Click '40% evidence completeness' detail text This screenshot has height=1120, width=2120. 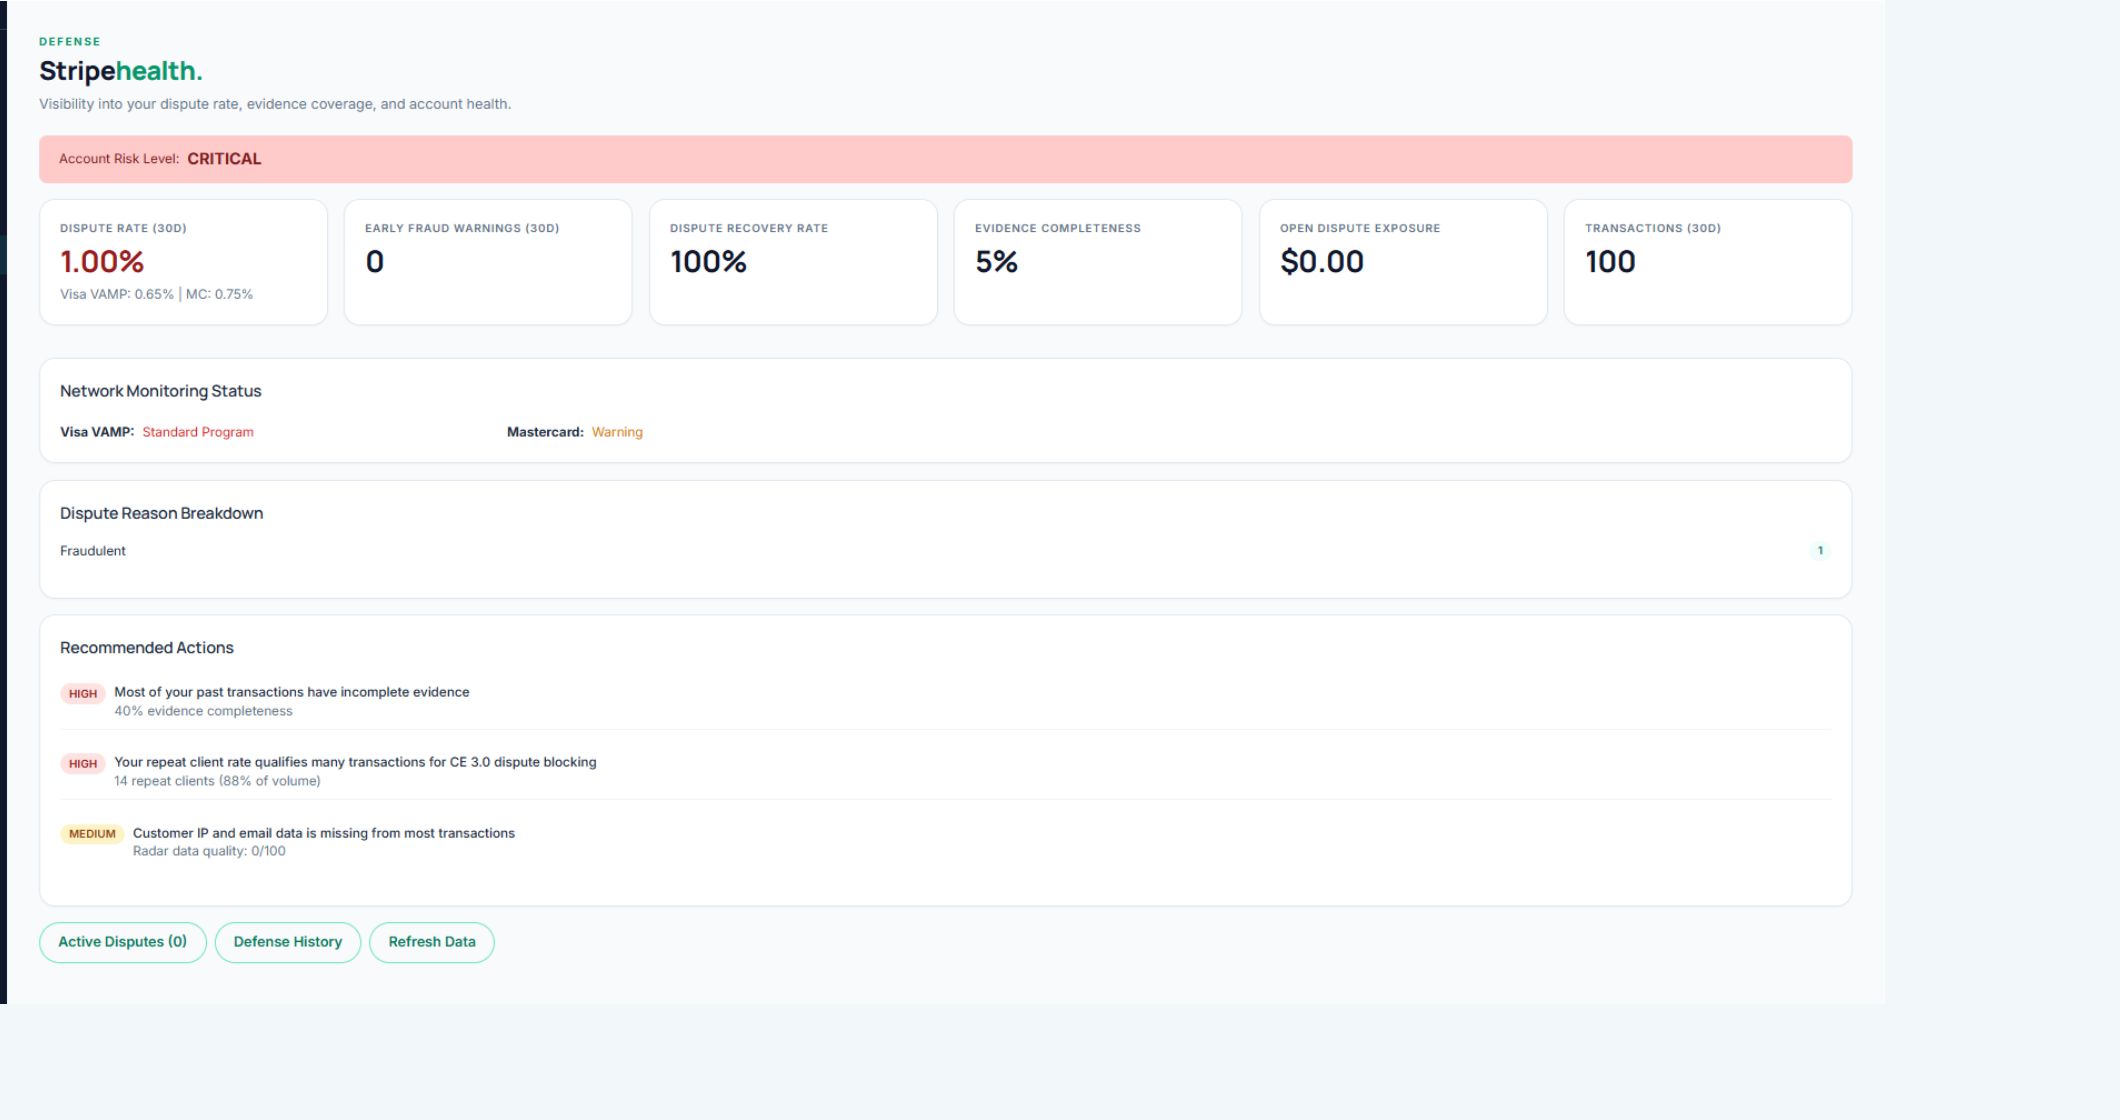tap(203, 711)
